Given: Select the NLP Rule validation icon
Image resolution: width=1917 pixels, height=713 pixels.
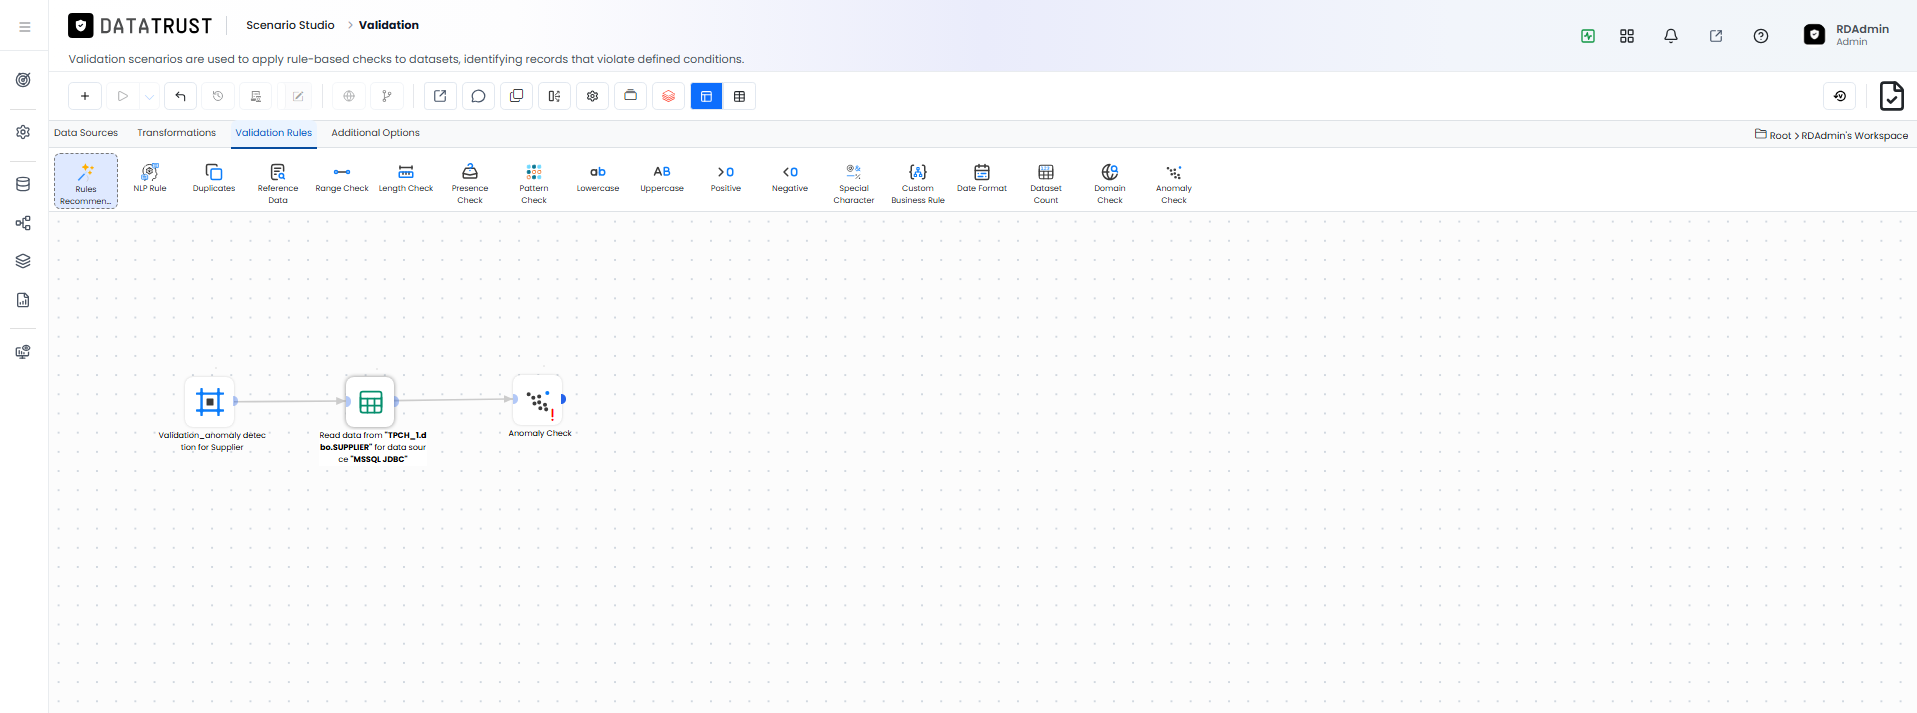Looking at the screenshot, I should [x=150, y=179].
